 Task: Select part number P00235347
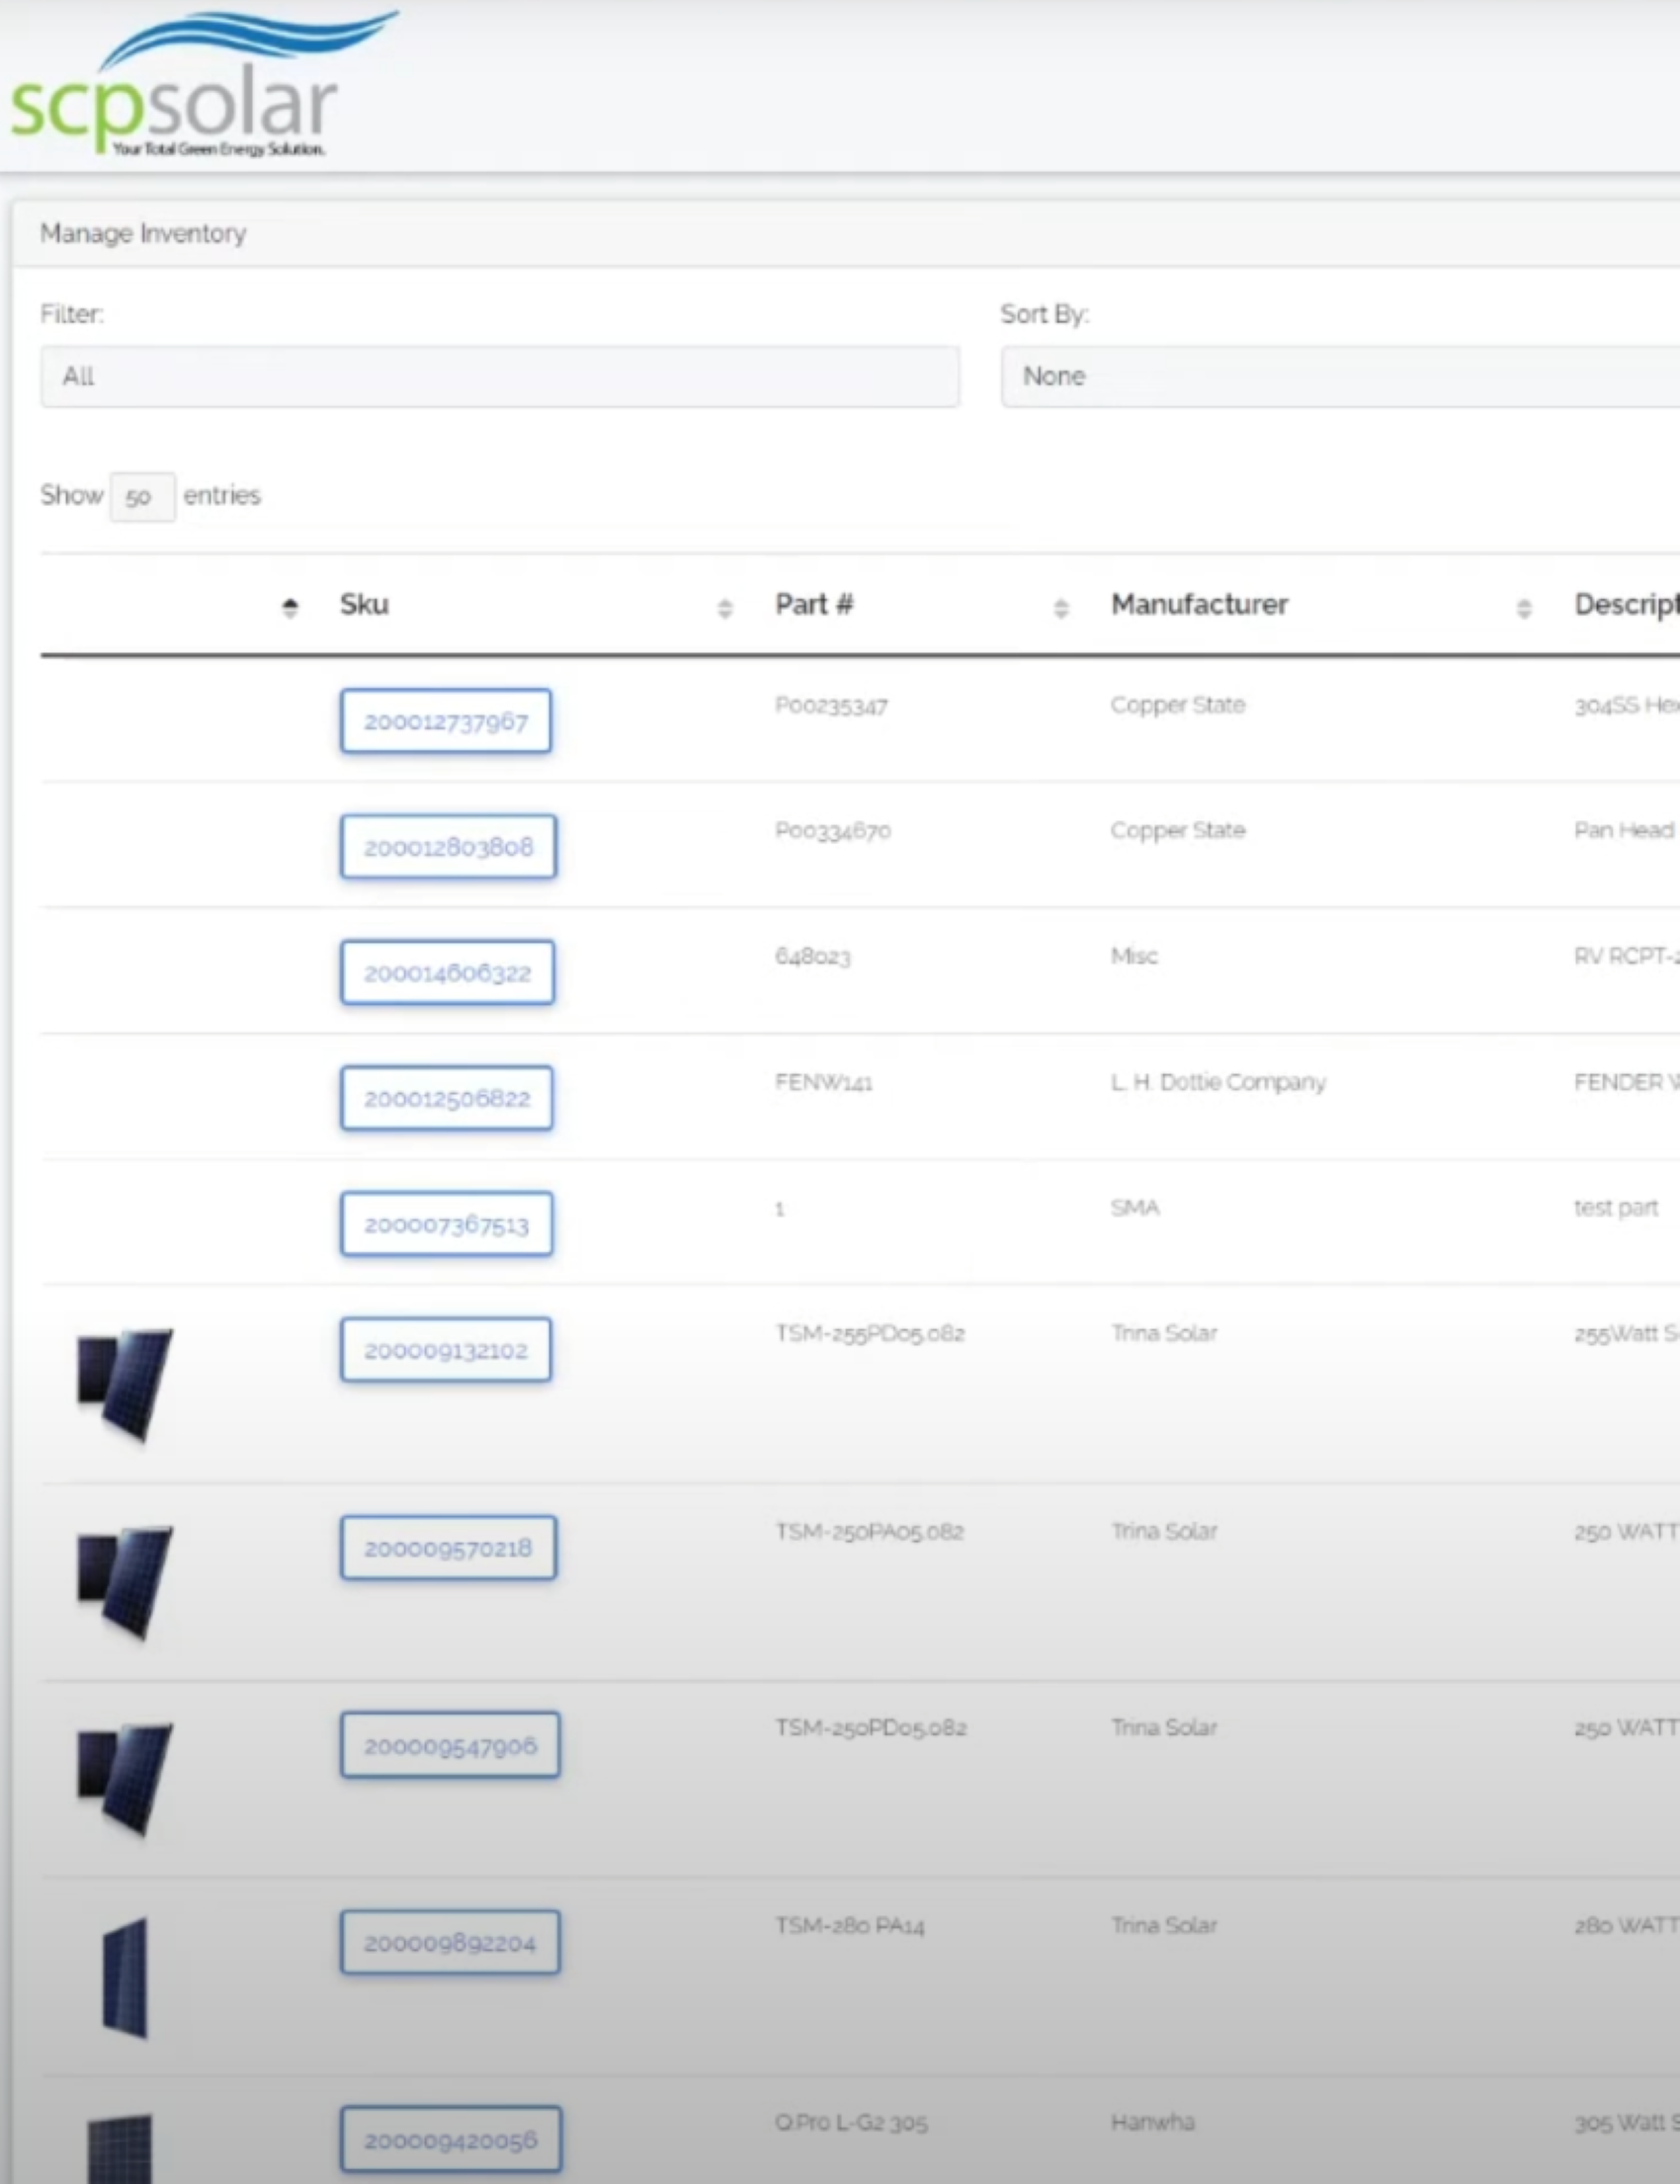[831, 706]
